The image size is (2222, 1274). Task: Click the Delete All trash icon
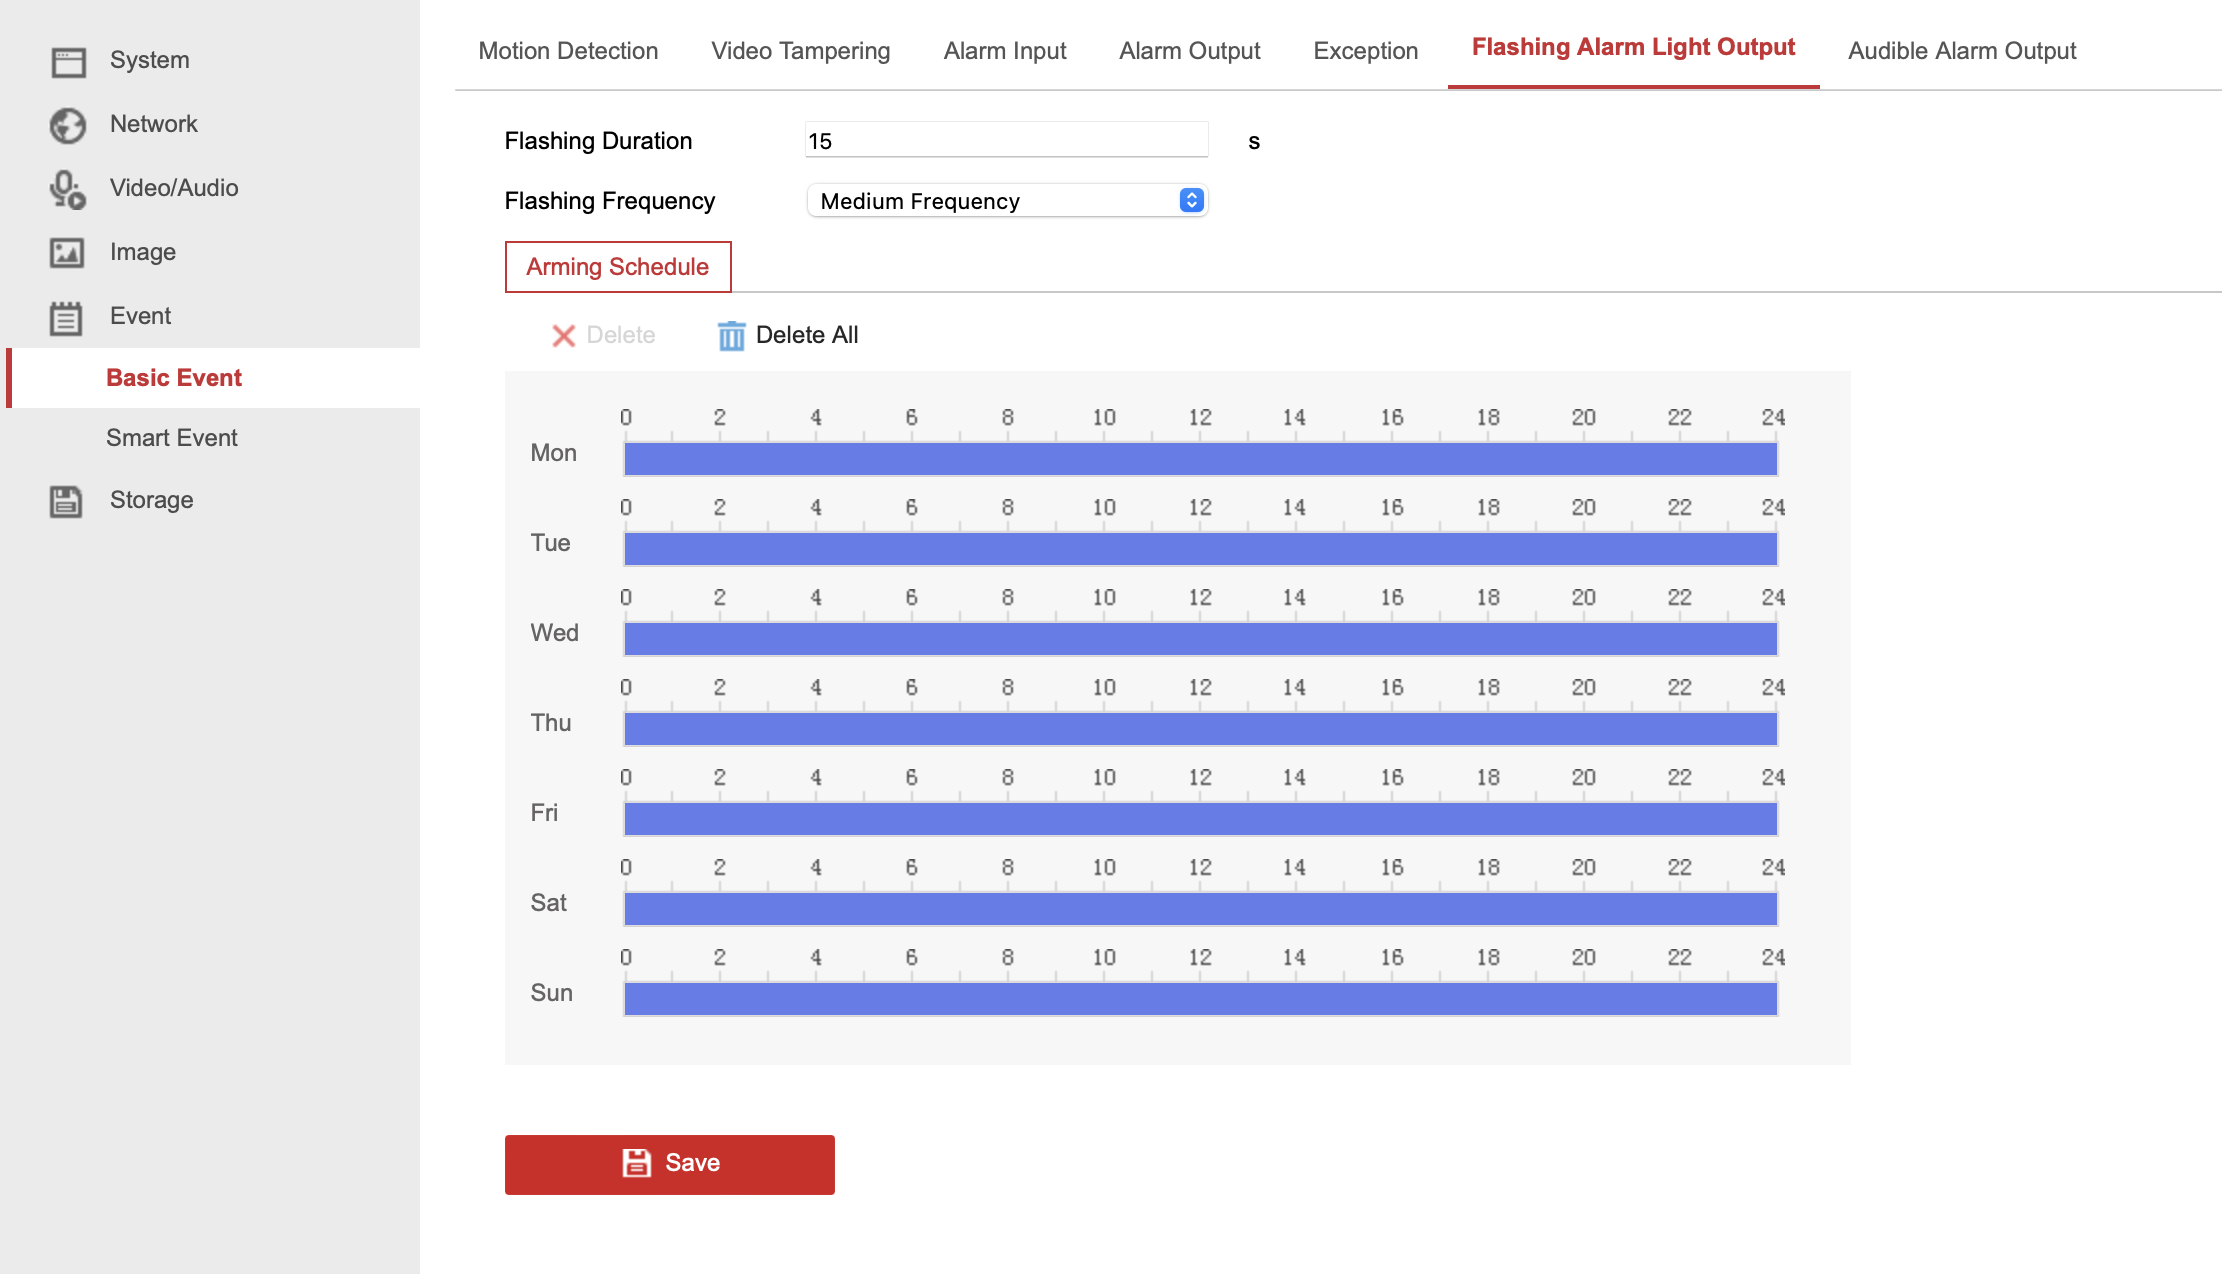tap(731, 336)
